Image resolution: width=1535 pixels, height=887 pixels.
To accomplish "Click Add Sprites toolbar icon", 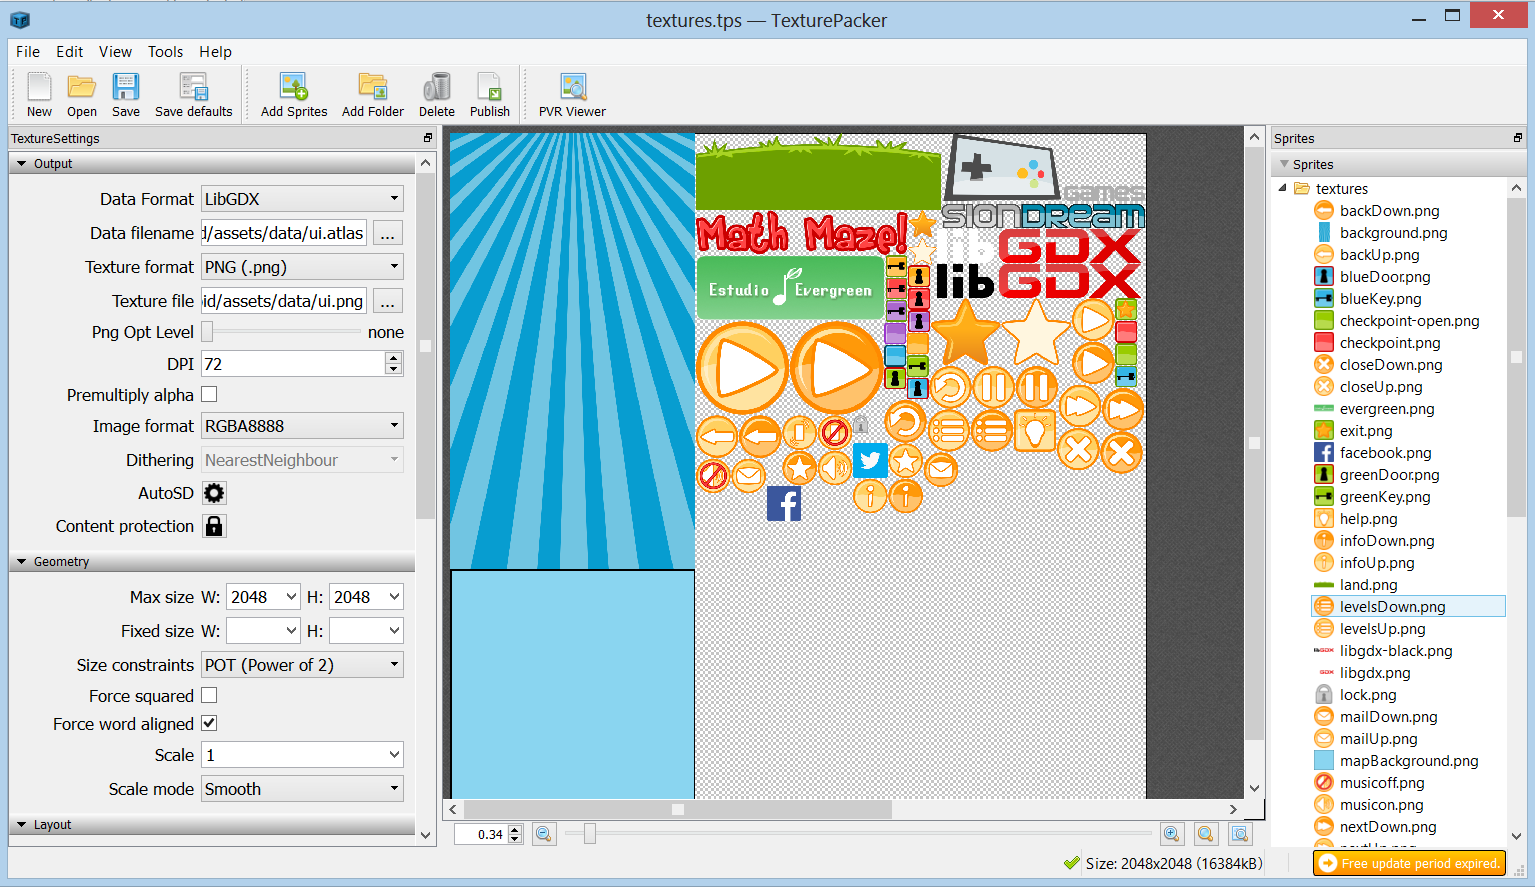I will coord(294,95).
